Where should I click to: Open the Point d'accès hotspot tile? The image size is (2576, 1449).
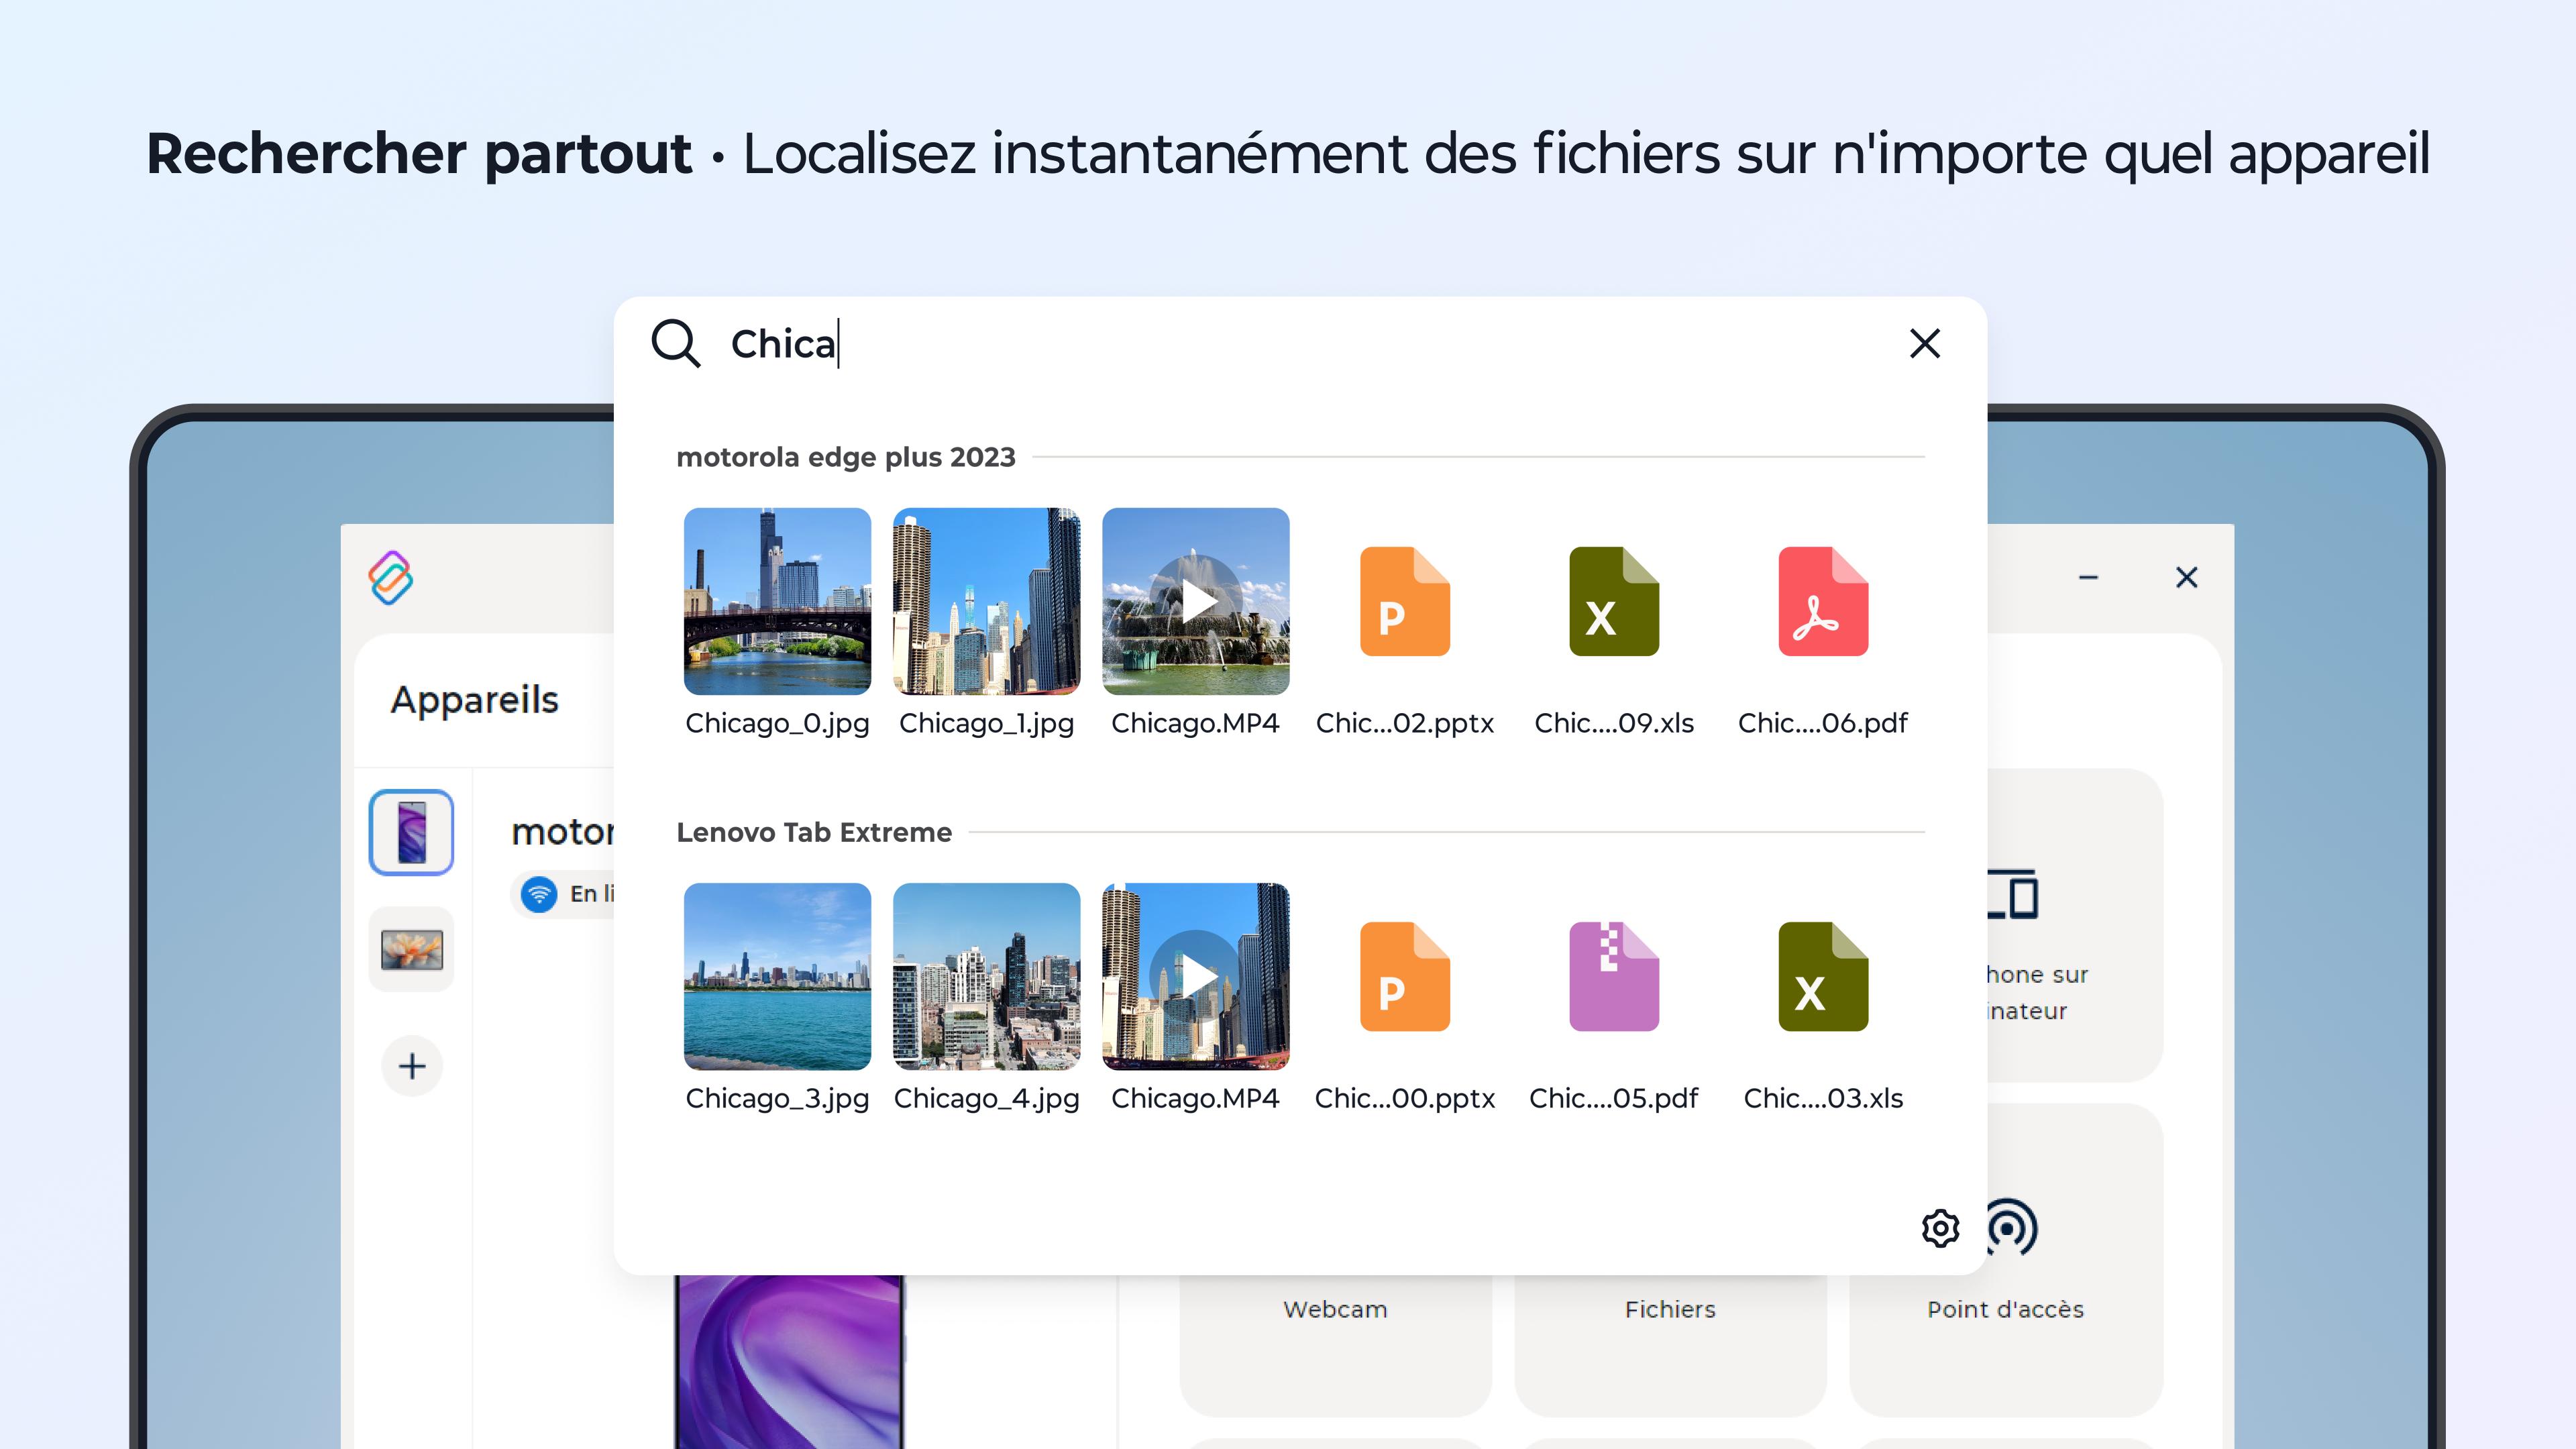click(x=2005, y=1260)
